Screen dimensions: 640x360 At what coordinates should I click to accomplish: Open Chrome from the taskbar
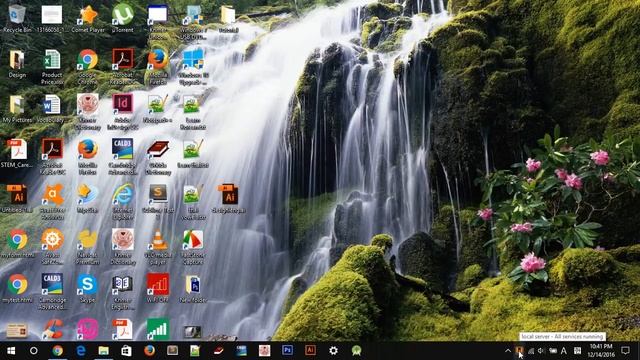coord(58,351)
